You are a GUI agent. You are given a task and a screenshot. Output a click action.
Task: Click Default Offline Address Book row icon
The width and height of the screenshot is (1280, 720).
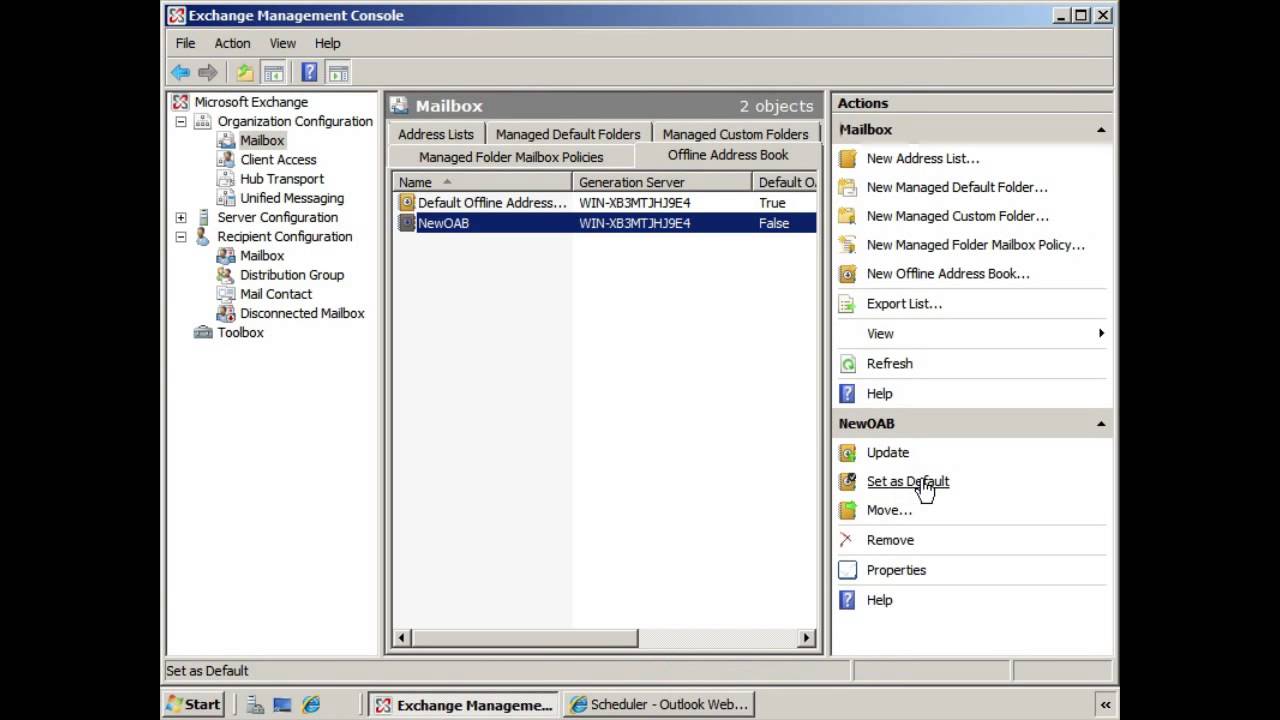click(407, 203)
